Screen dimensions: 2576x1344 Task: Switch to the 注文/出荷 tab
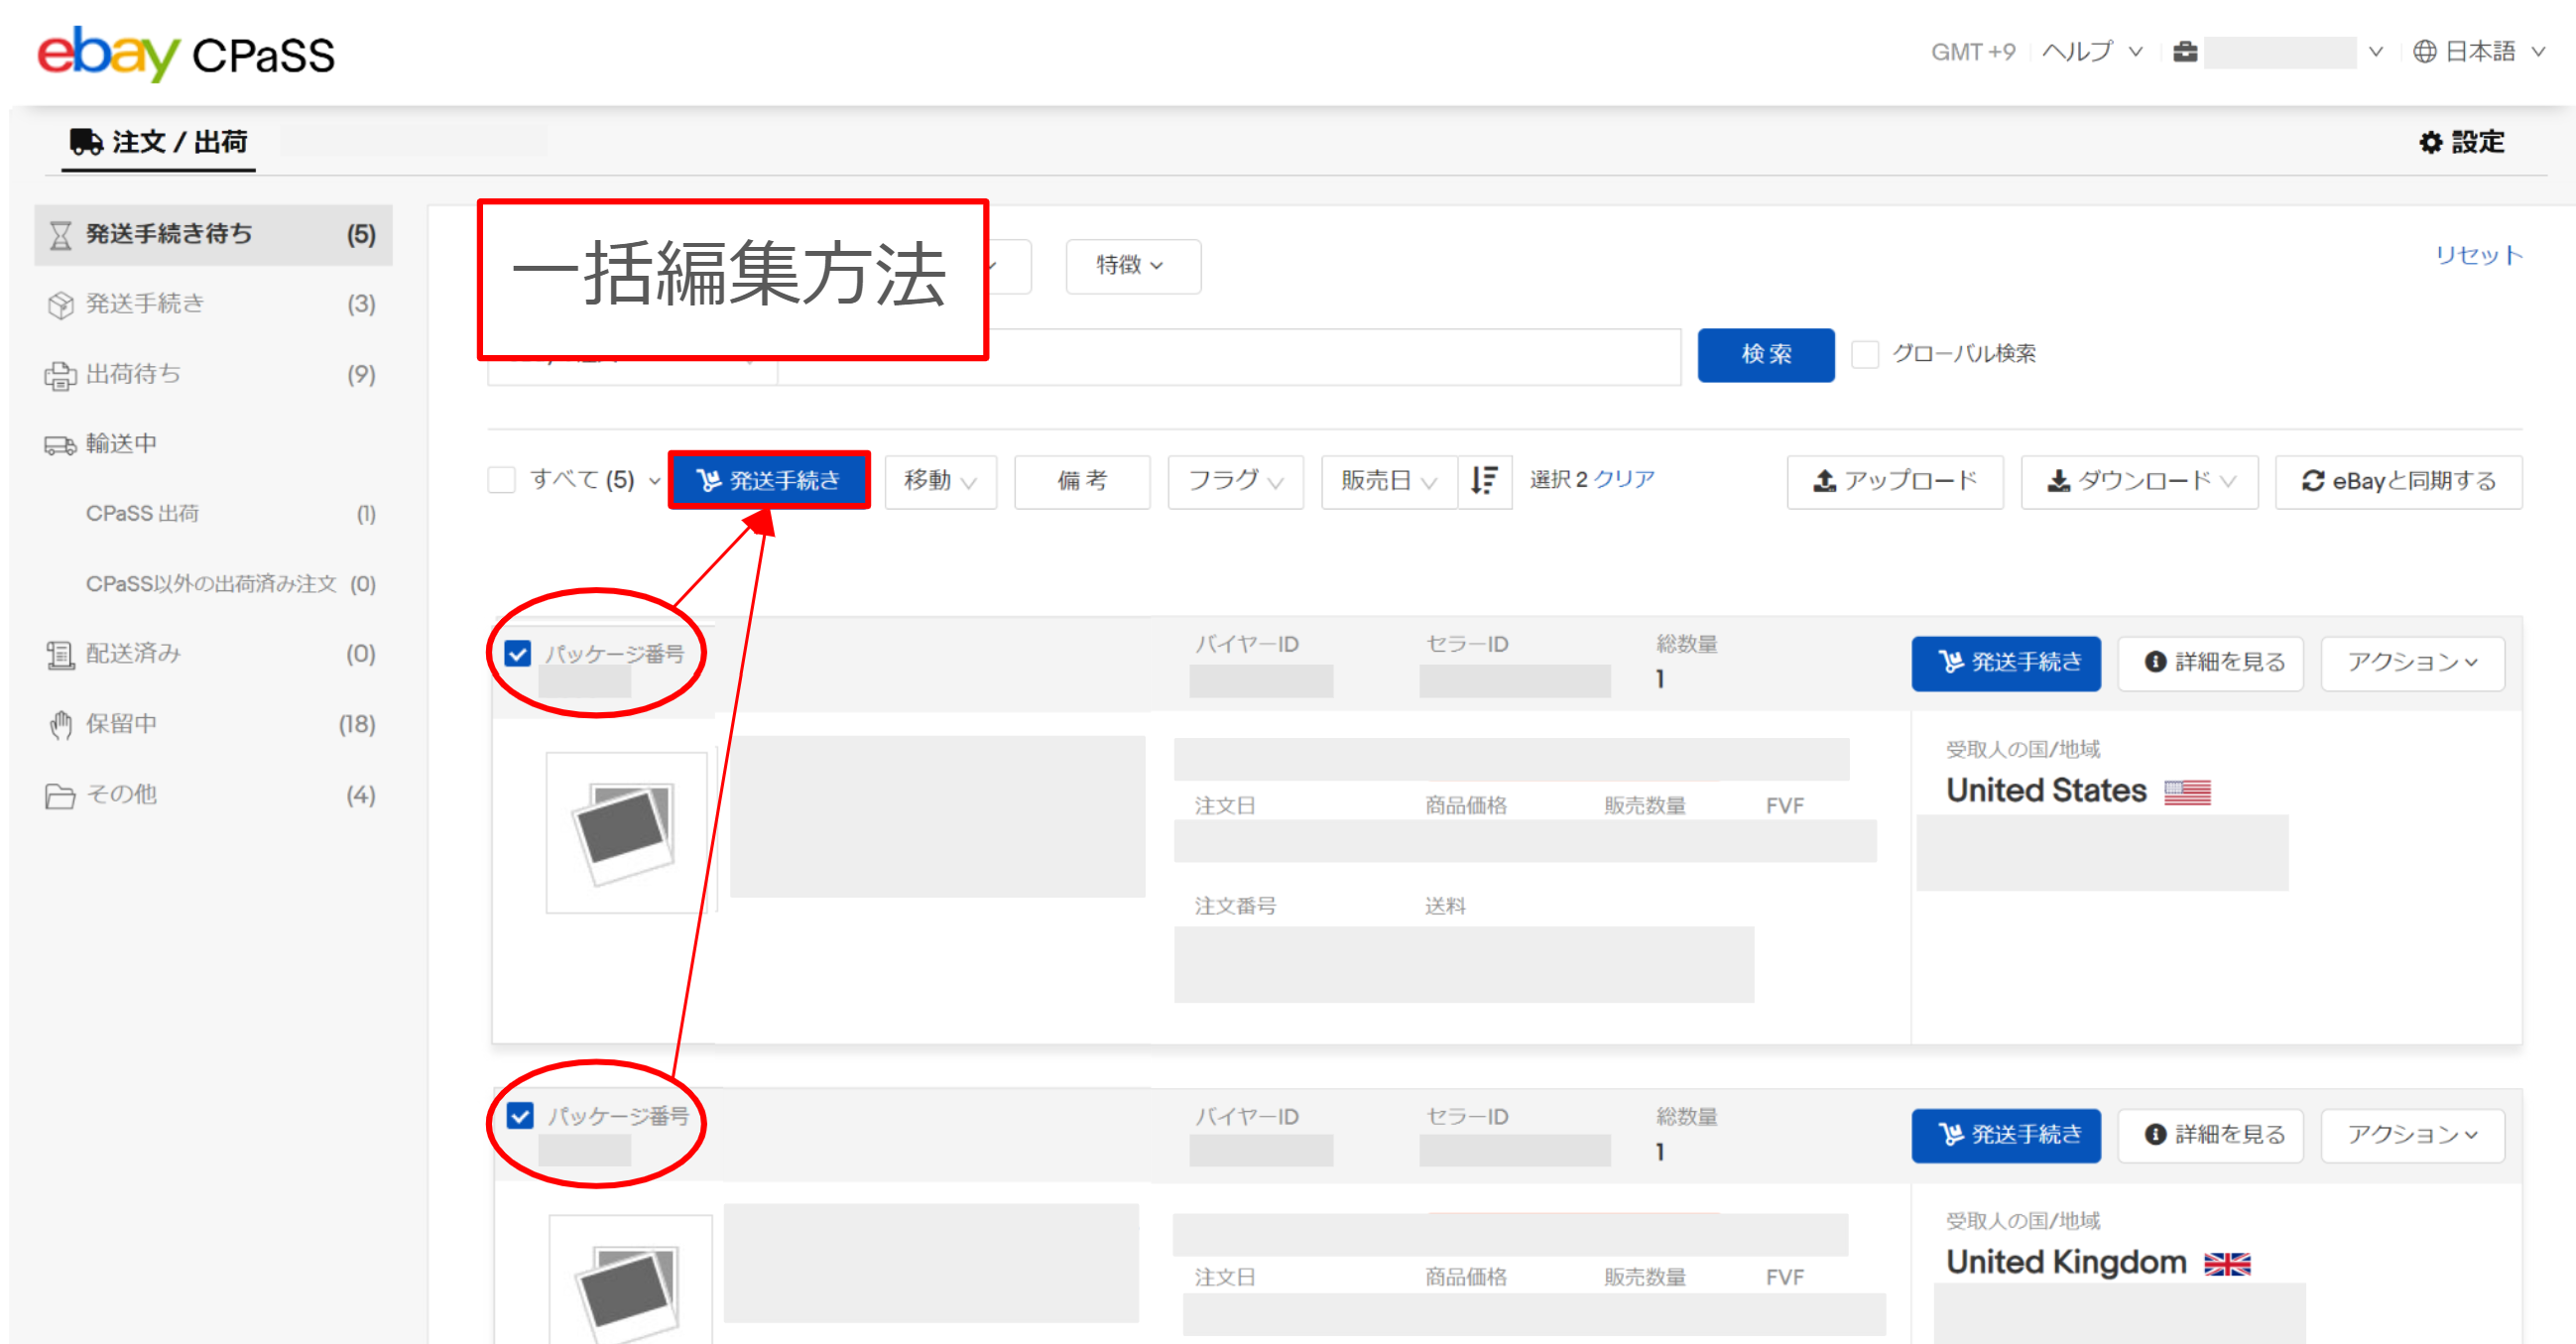tap(157, 141)
